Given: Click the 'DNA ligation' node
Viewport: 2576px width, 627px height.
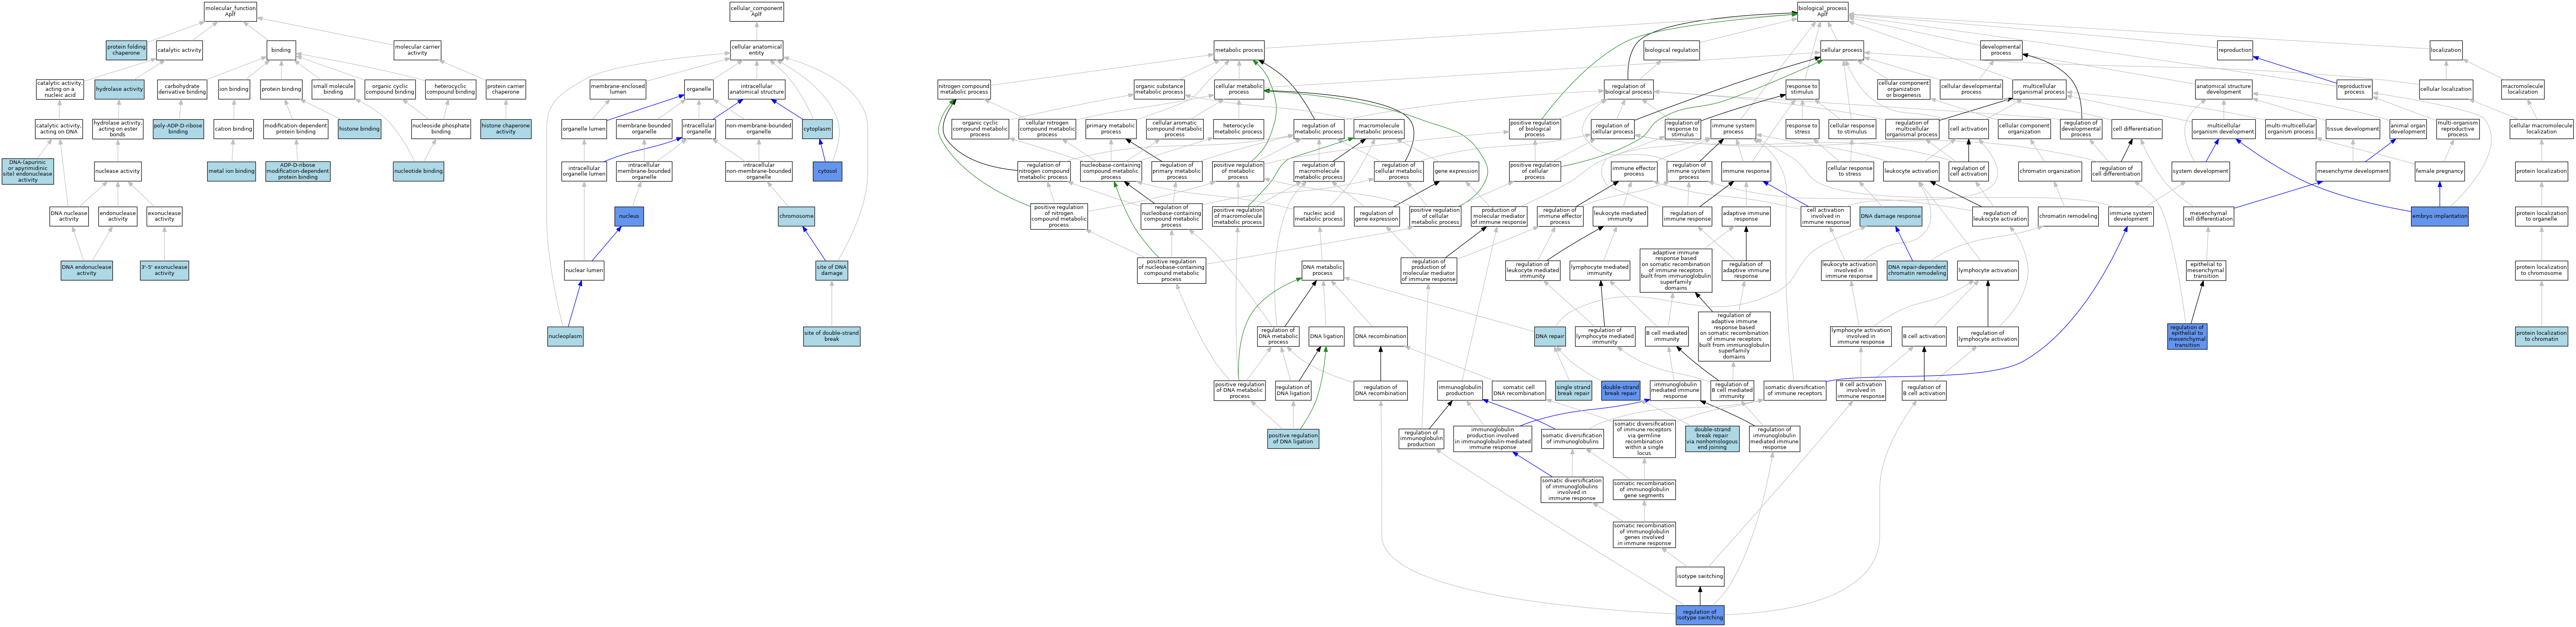Looking at the screenshot, I should click(1326, 336).
